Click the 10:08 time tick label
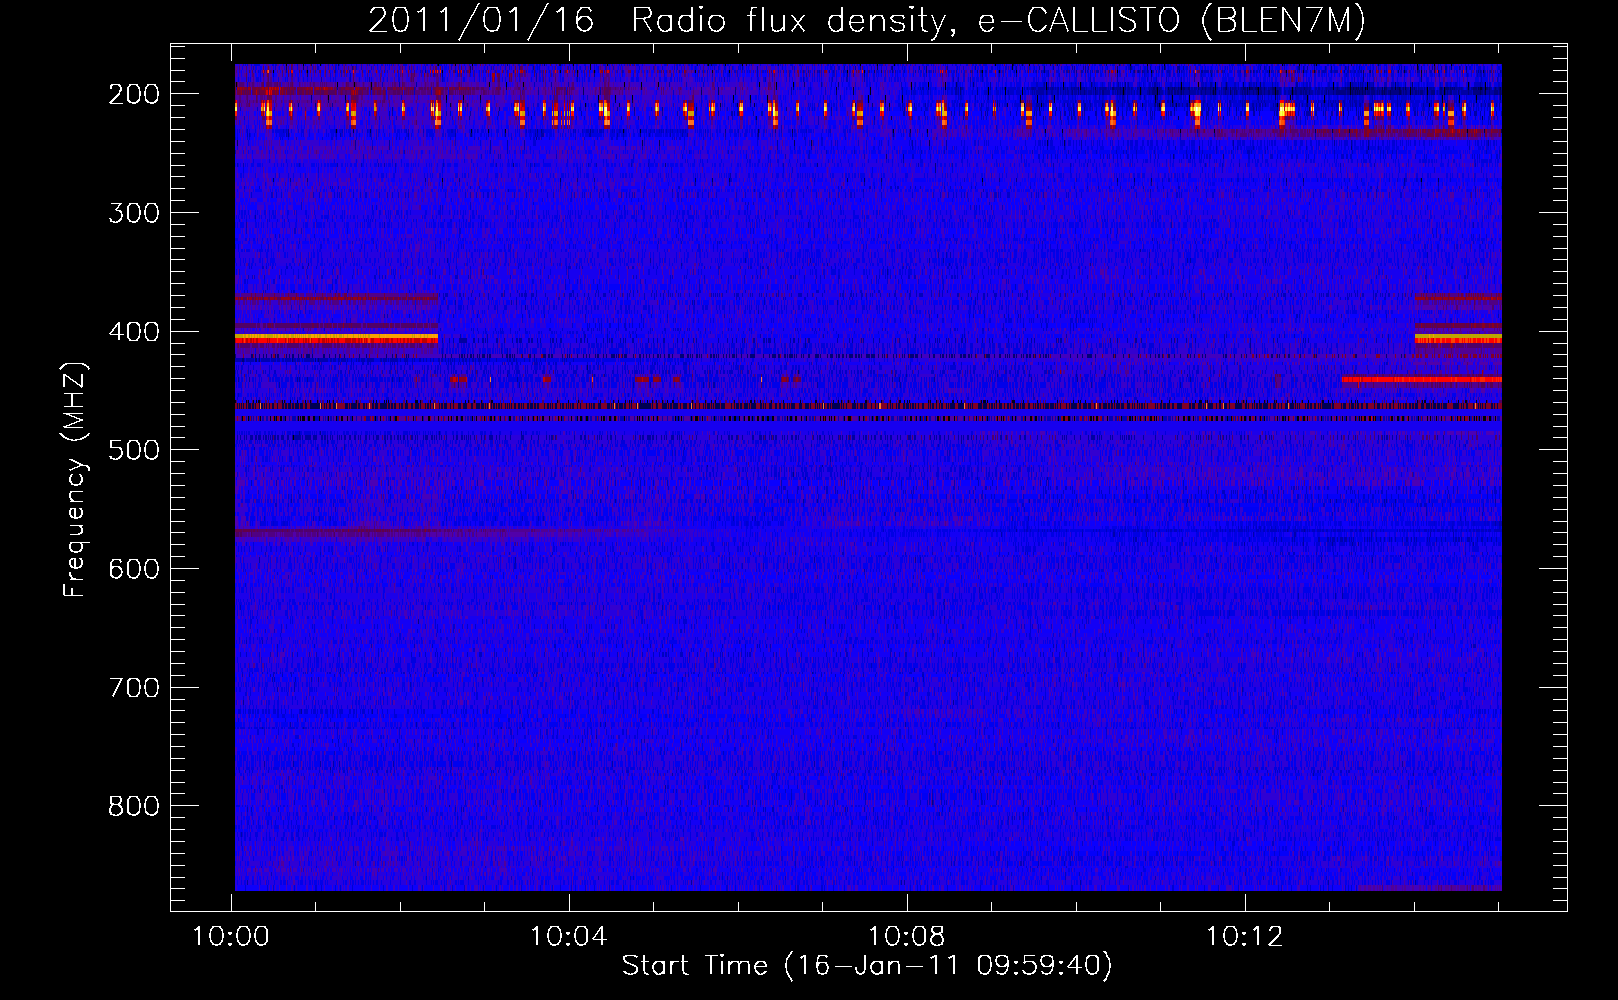The image size is (1618, 1000). click(x=907, y=937)
